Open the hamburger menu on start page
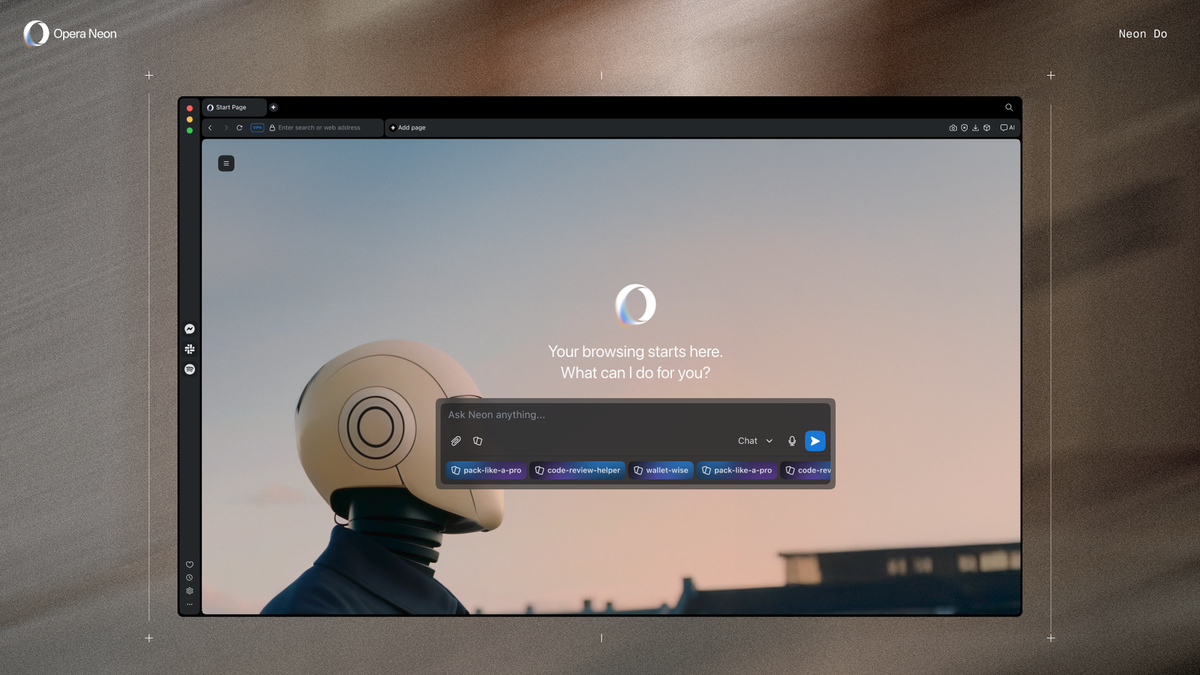Screen dimensions: 1200x675 [x=226, y=163]
